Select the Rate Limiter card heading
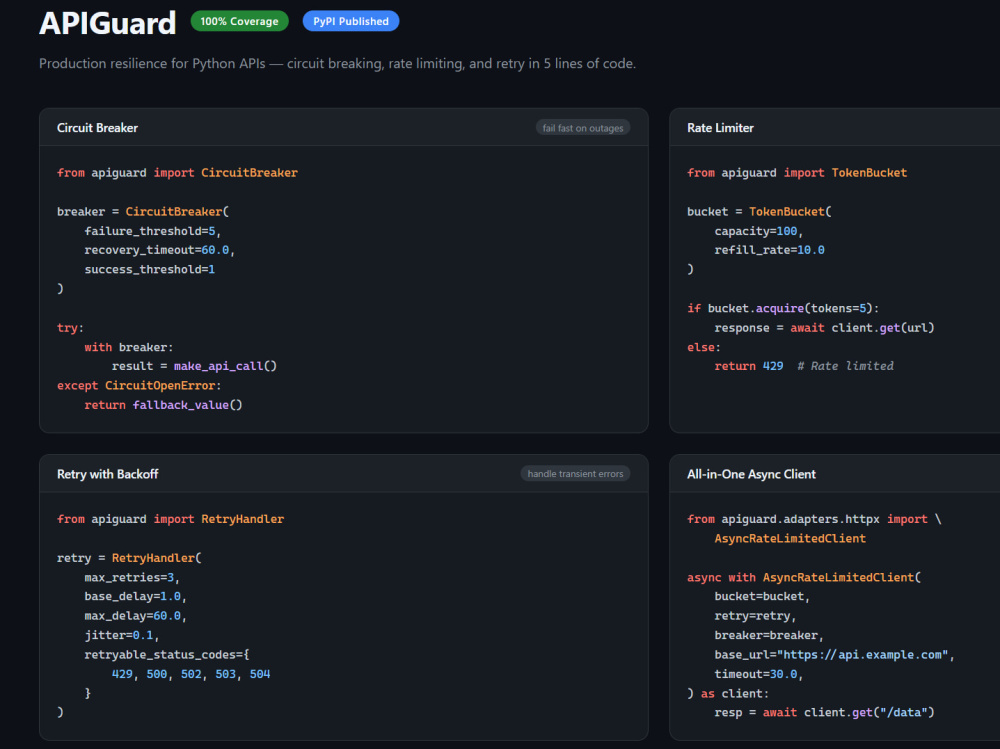1000x749 pixels. (x=720, y=128)
